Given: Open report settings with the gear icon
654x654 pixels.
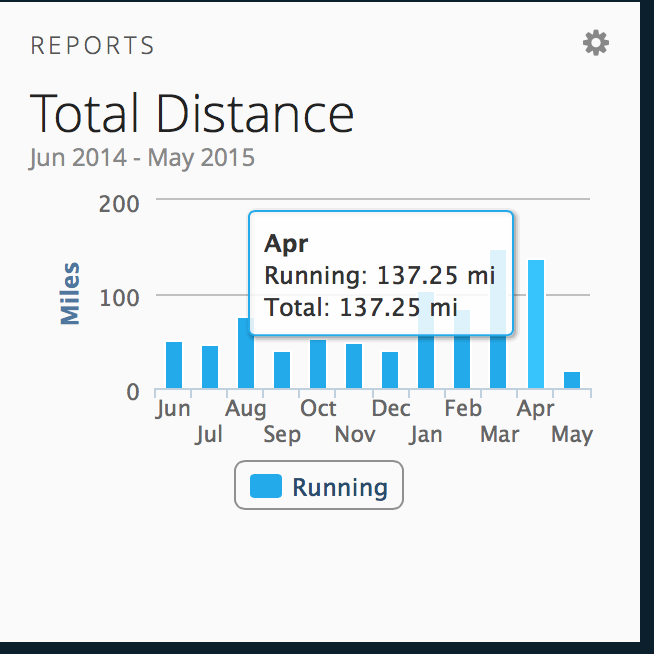Looking at the screenshot, I should tap(596, 43).
